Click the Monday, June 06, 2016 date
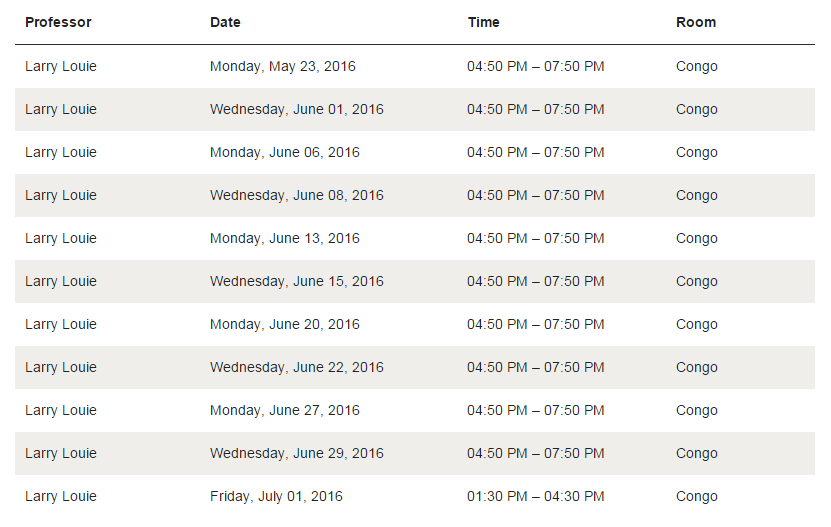 pyautogui.click(x=285, y=152)
